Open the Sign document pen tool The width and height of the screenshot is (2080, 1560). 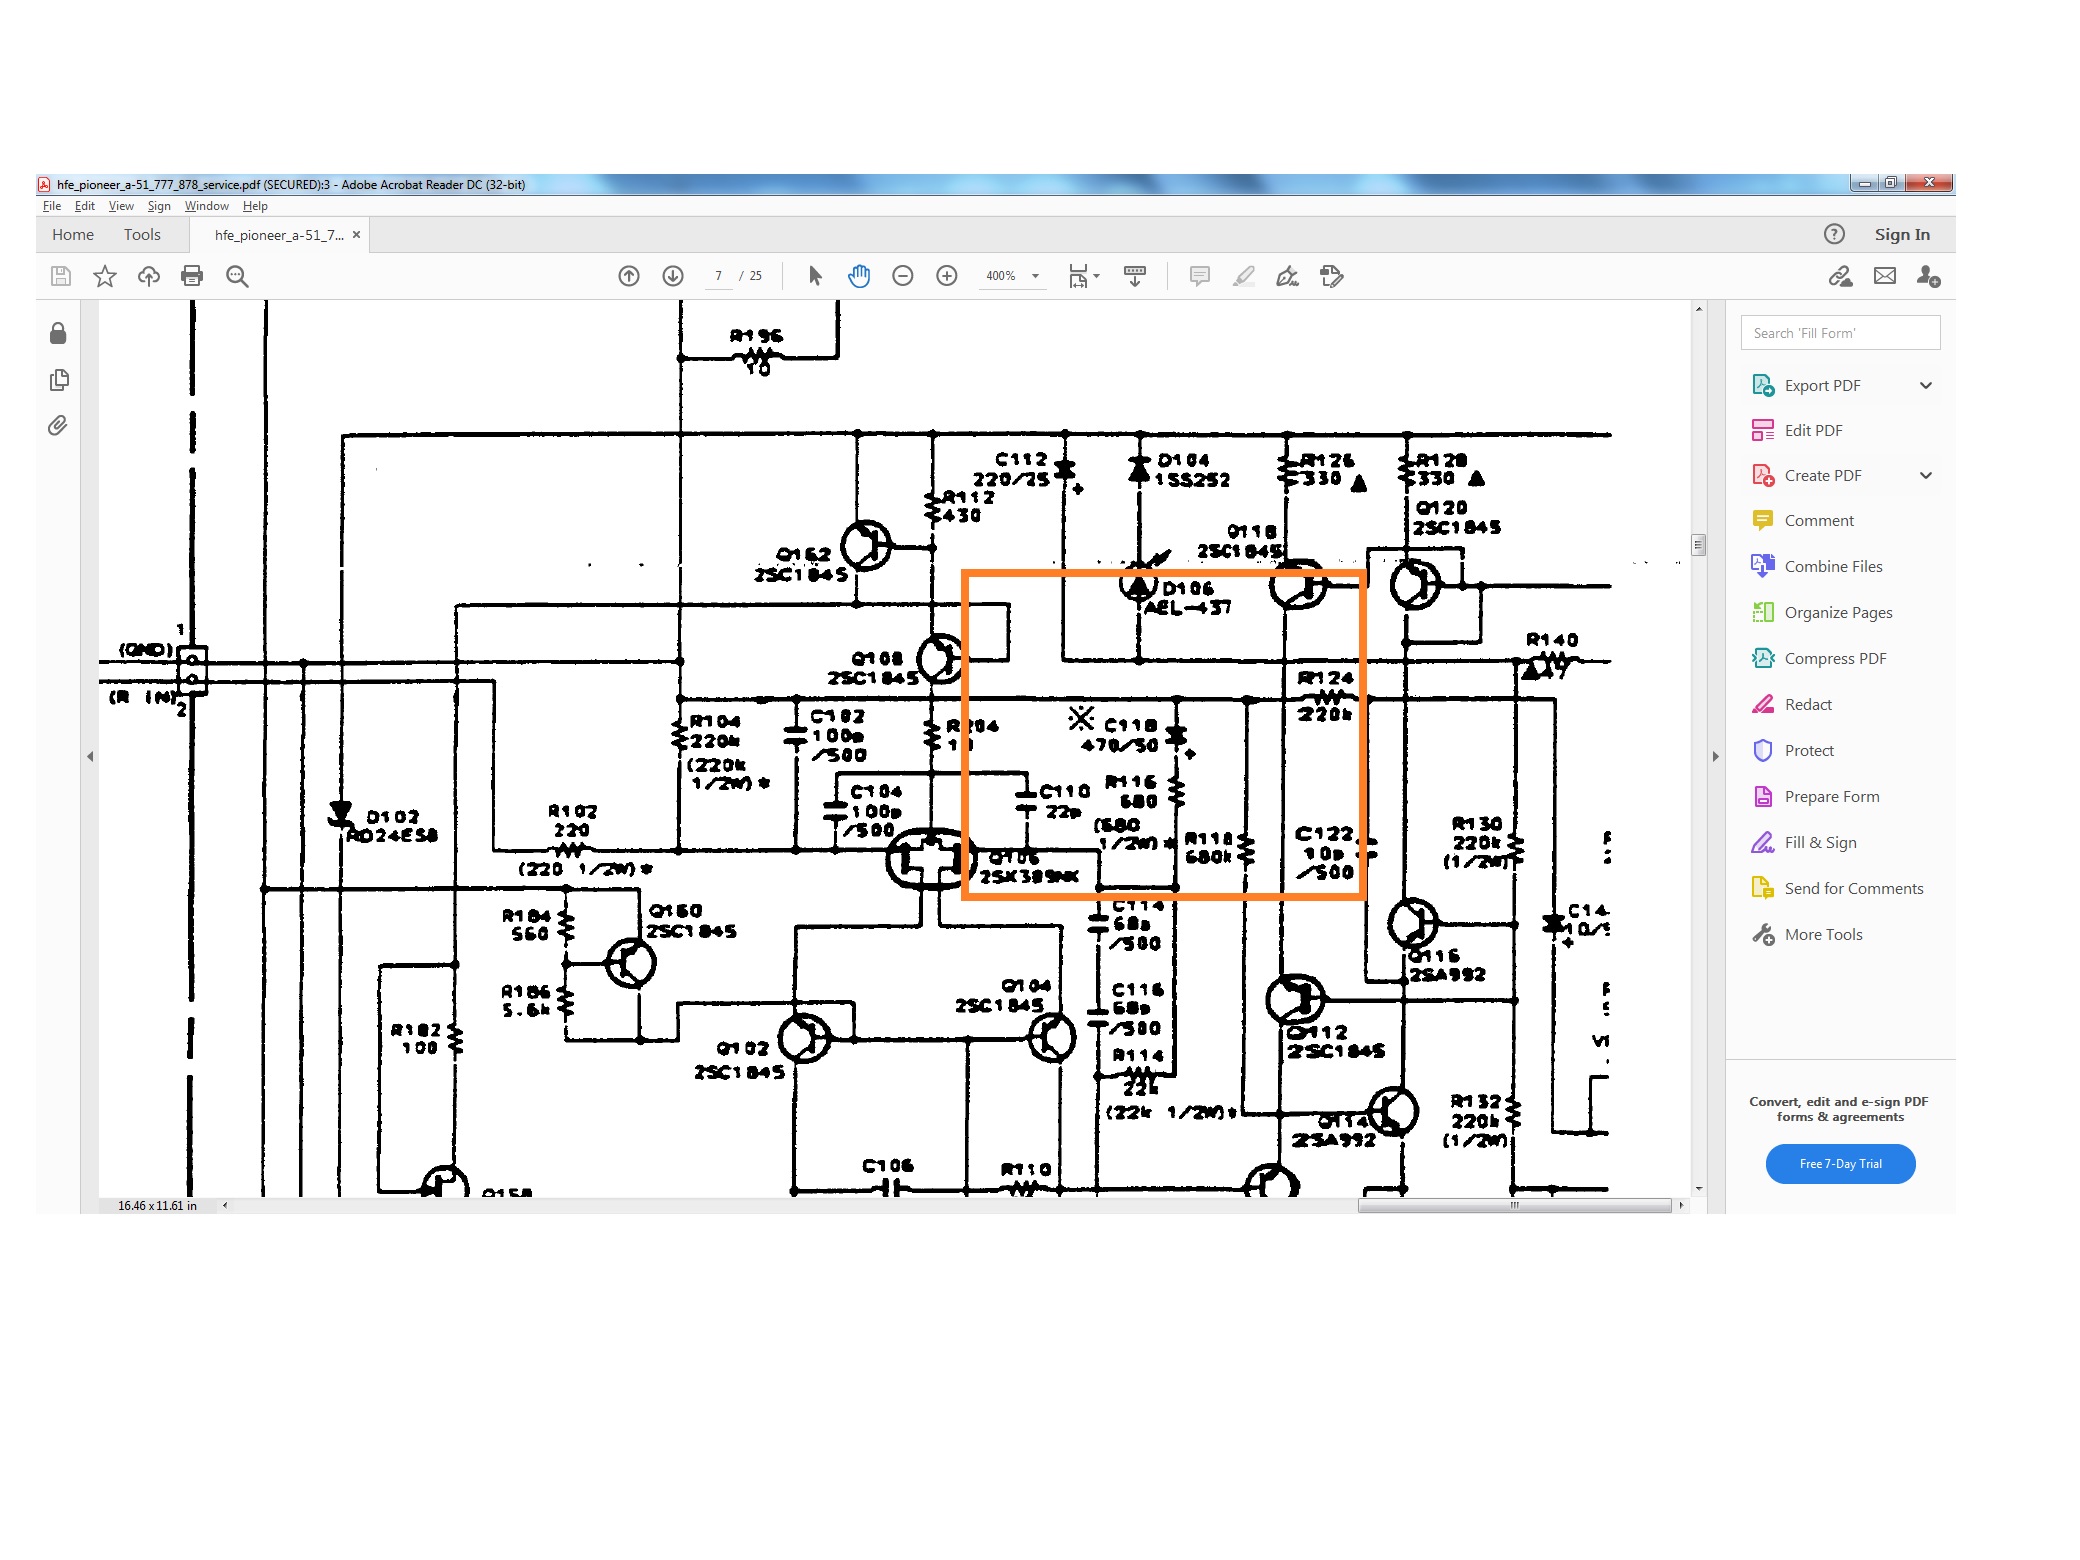point(1288,276)
